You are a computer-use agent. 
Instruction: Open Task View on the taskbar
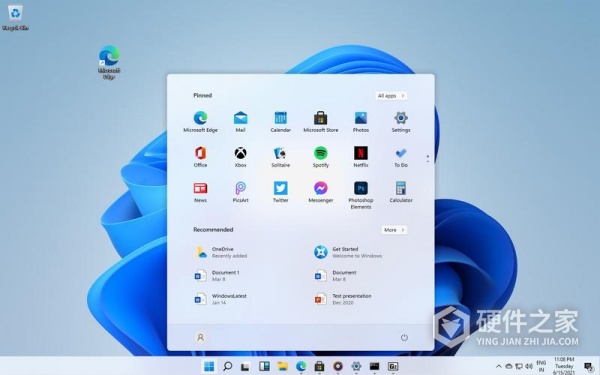click(245, 367)
